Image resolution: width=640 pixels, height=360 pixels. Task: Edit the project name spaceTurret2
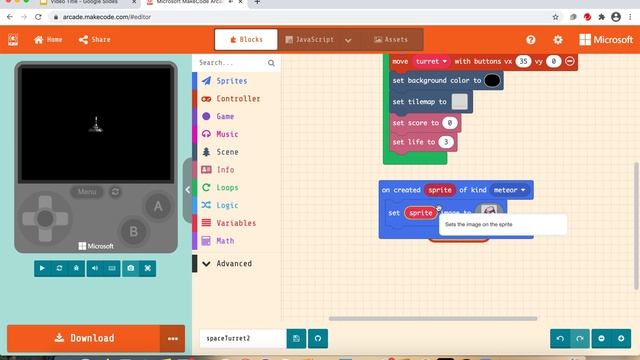point(243,338)
